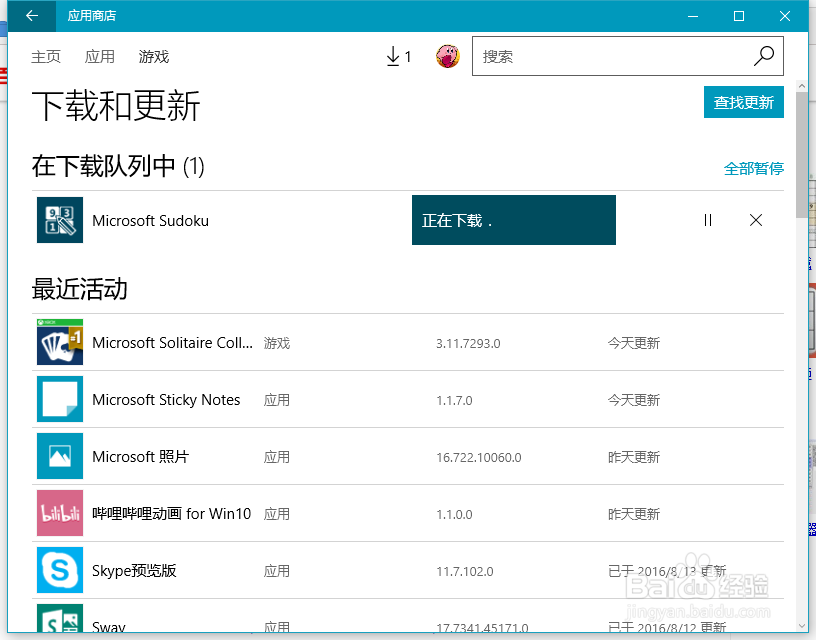This screenshot has height=640, width=816.
Task: Open Microsoft Solitaire Collection icon
Action: (x=60, y=342)
